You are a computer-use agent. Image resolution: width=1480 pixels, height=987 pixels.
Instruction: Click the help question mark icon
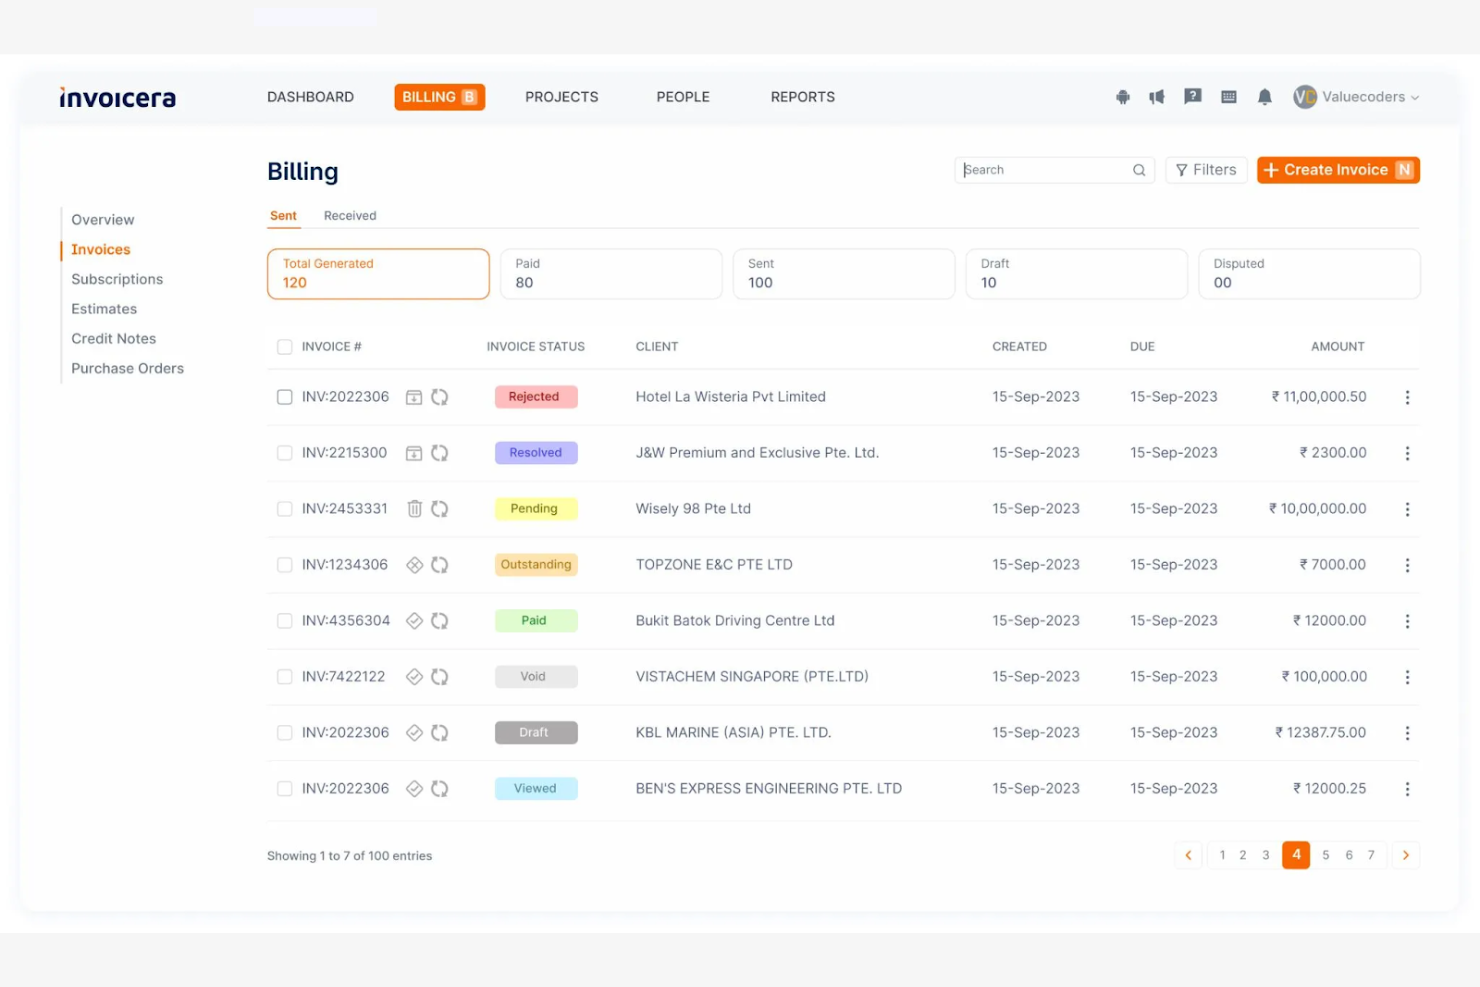[x=1192, y=97]
